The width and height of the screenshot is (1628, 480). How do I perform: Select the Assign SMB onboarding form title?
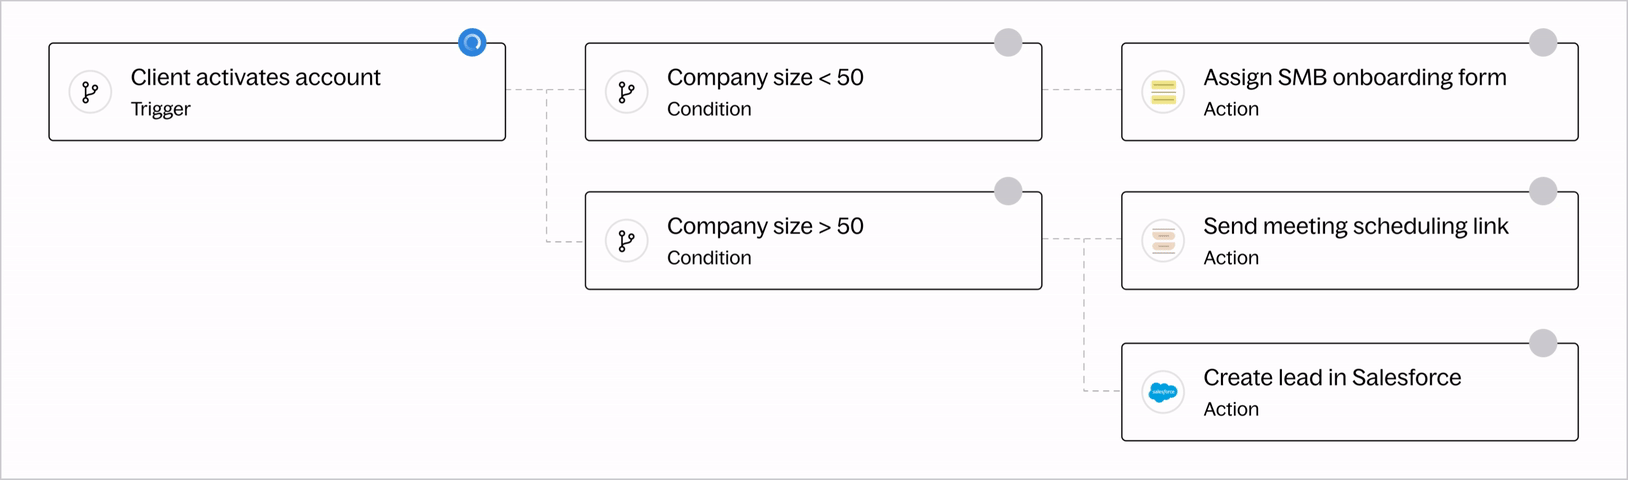tap(1354, 77)
